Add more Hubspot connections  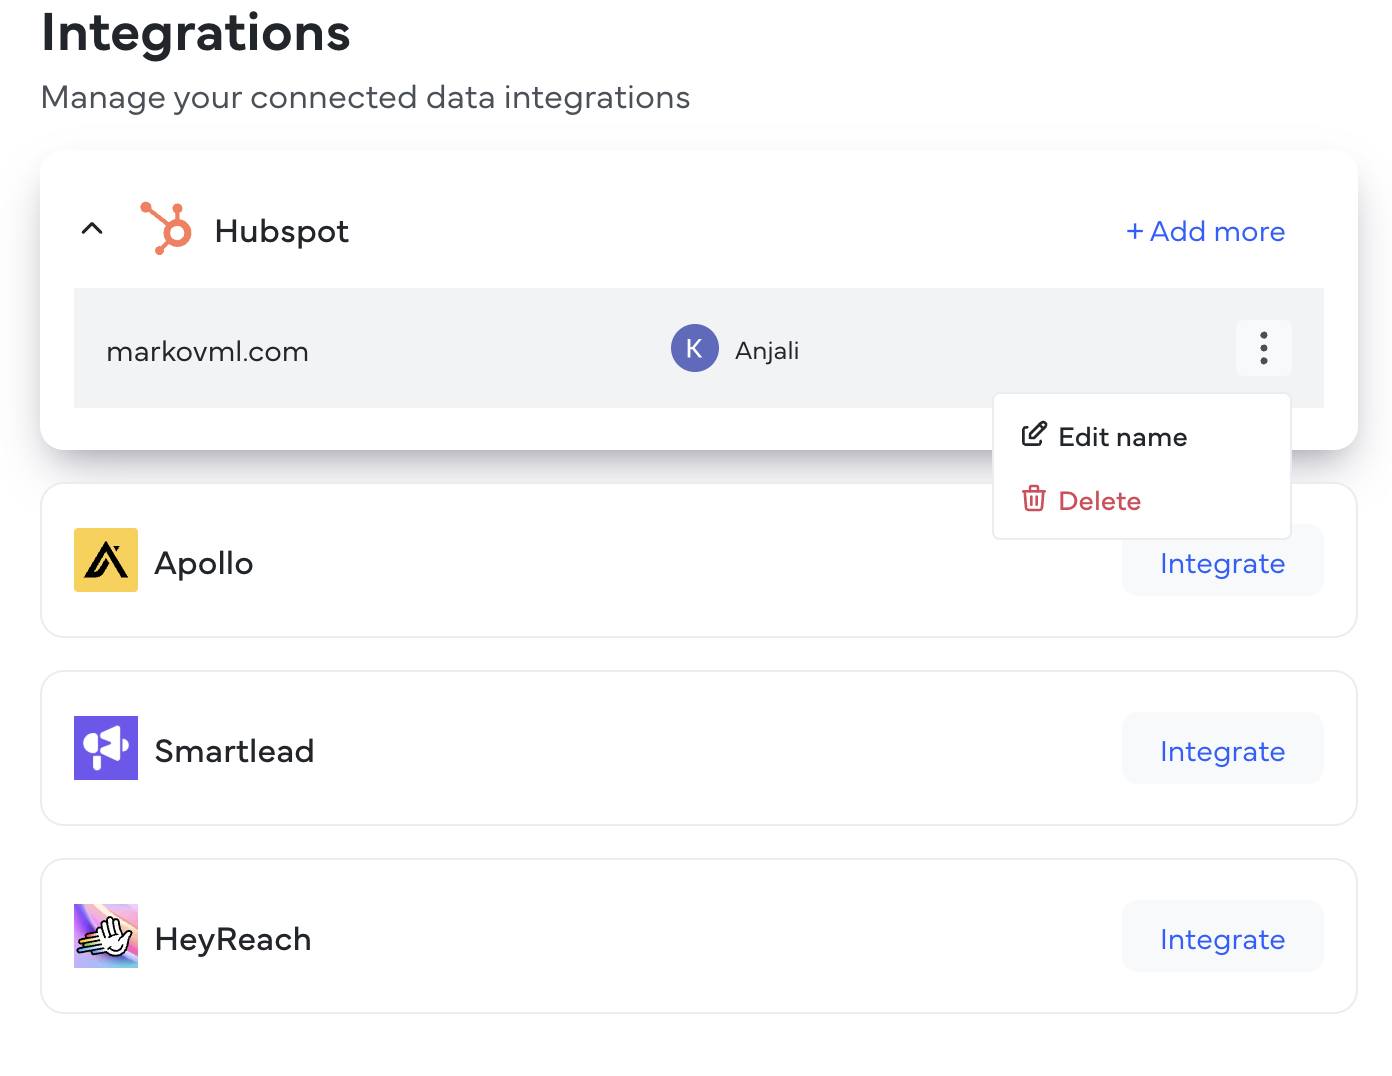(x=1205, y=231)
